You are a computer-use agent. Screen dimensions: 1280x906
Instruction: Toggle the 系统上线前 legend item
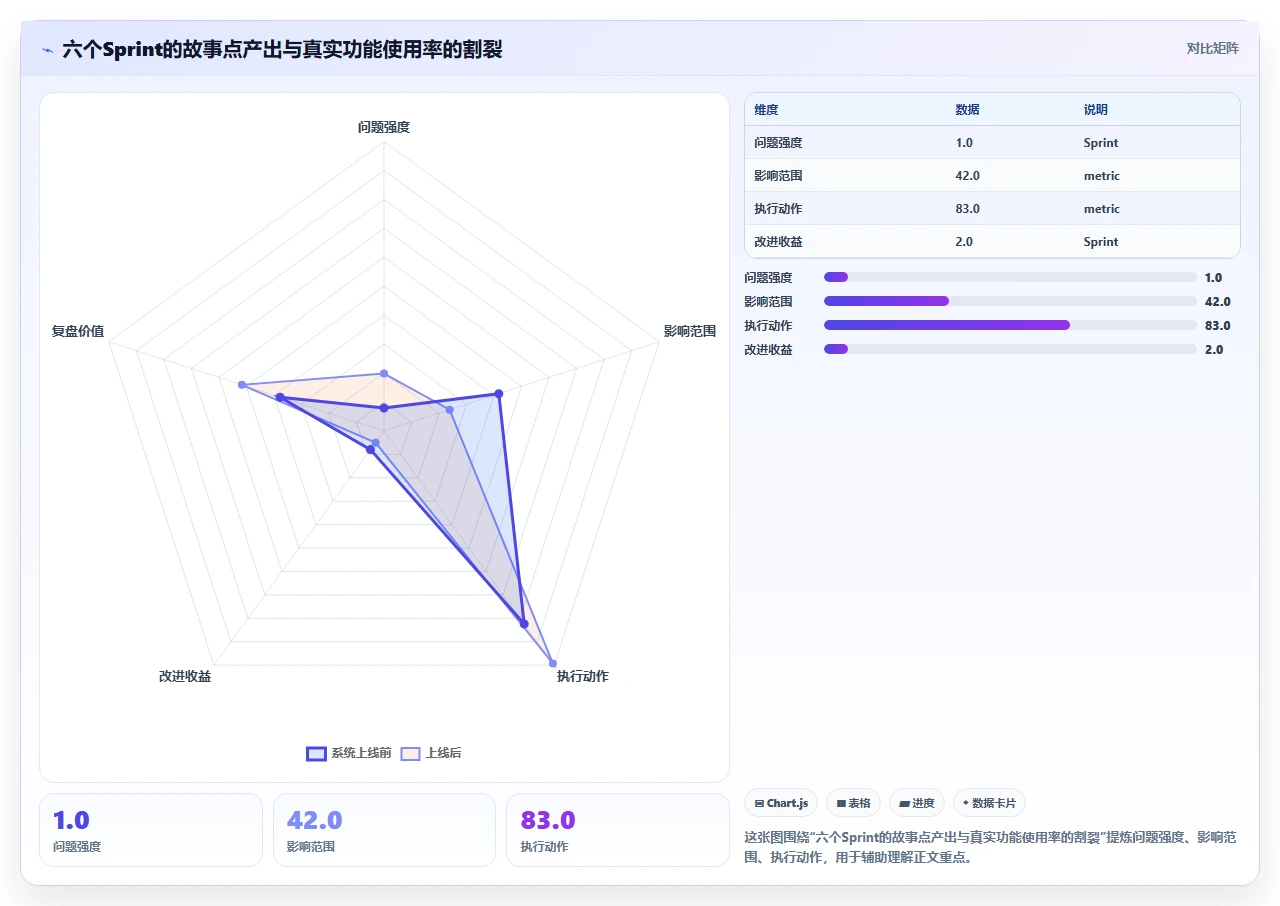pyautogui.click(x=349, y=753)
